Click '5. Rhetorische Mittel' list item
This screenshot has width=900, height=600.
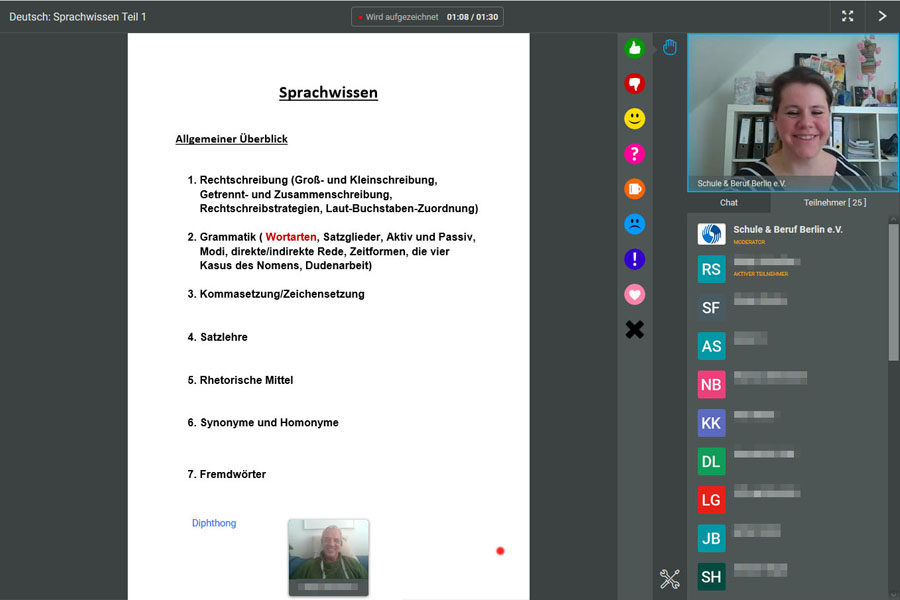[240, 380]
